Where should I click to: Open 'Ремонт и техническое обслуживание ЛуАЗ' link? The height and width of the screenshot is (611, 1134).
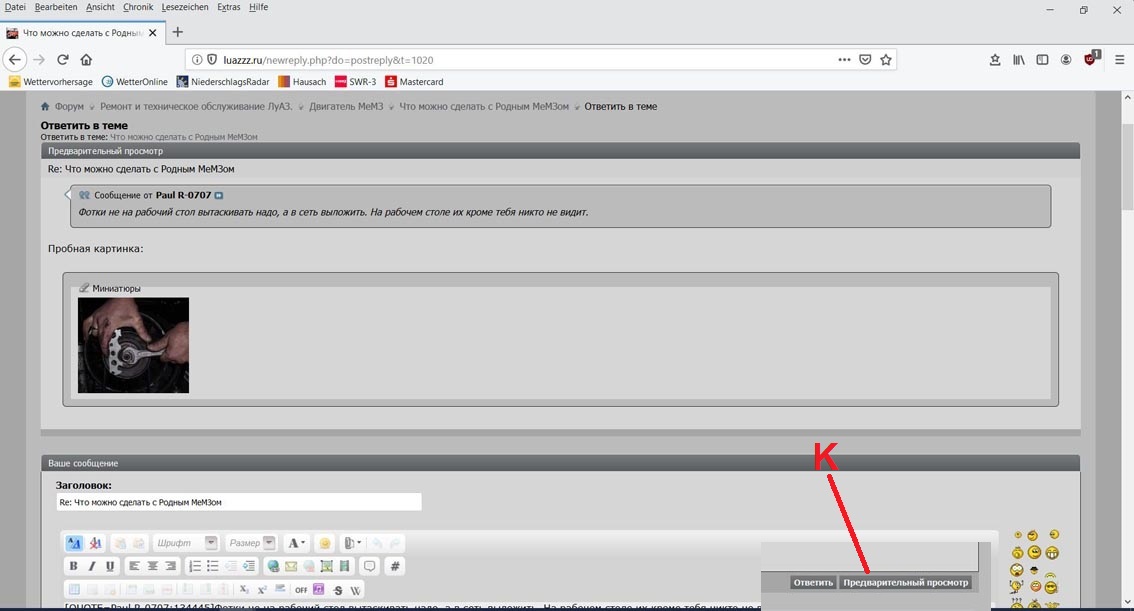(x=196, y=106)
